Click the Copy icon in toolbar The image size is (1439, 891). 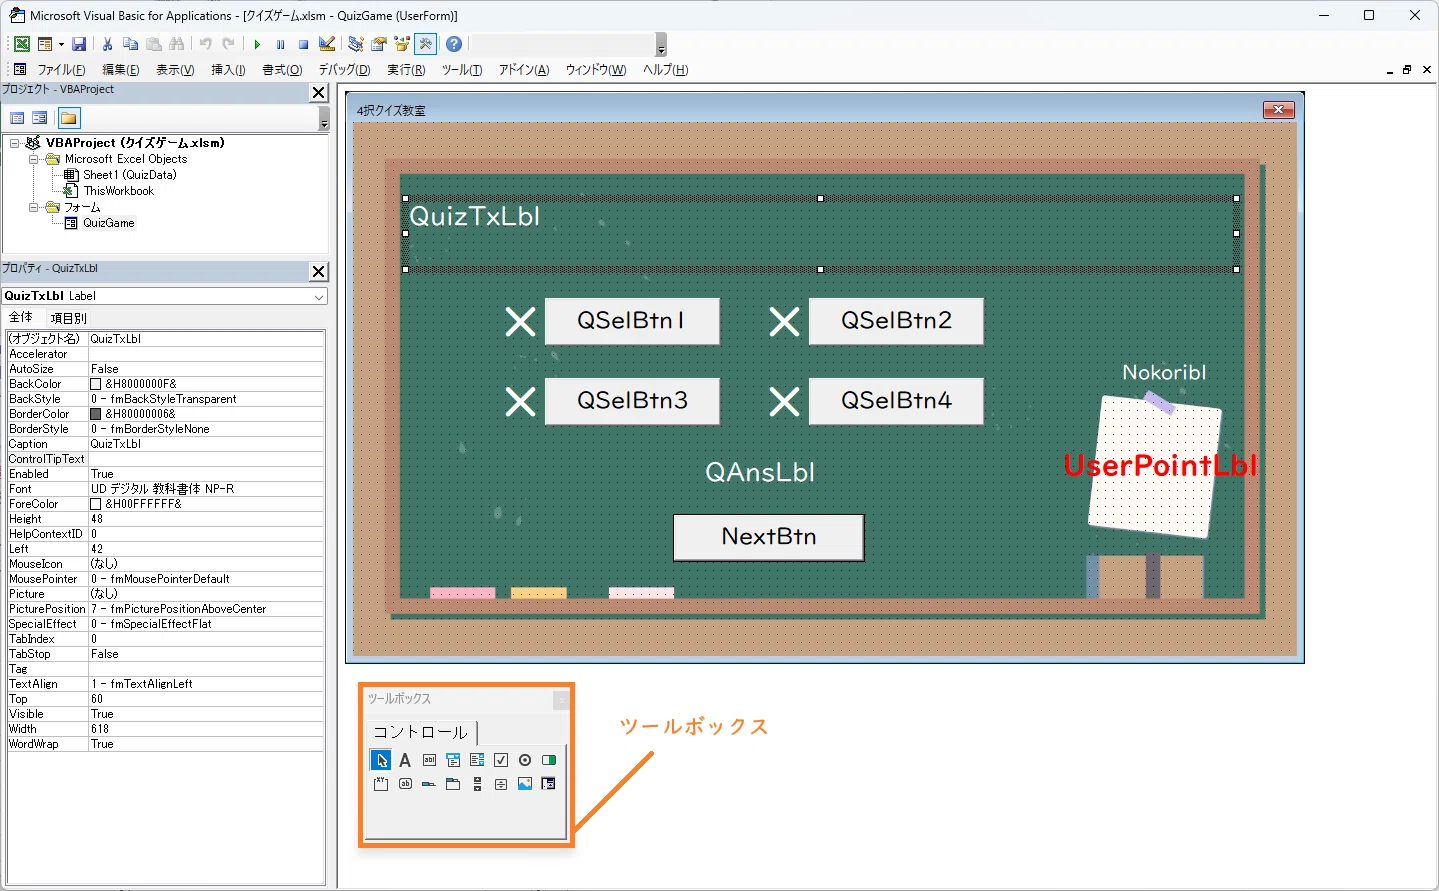tap(130, 44)
